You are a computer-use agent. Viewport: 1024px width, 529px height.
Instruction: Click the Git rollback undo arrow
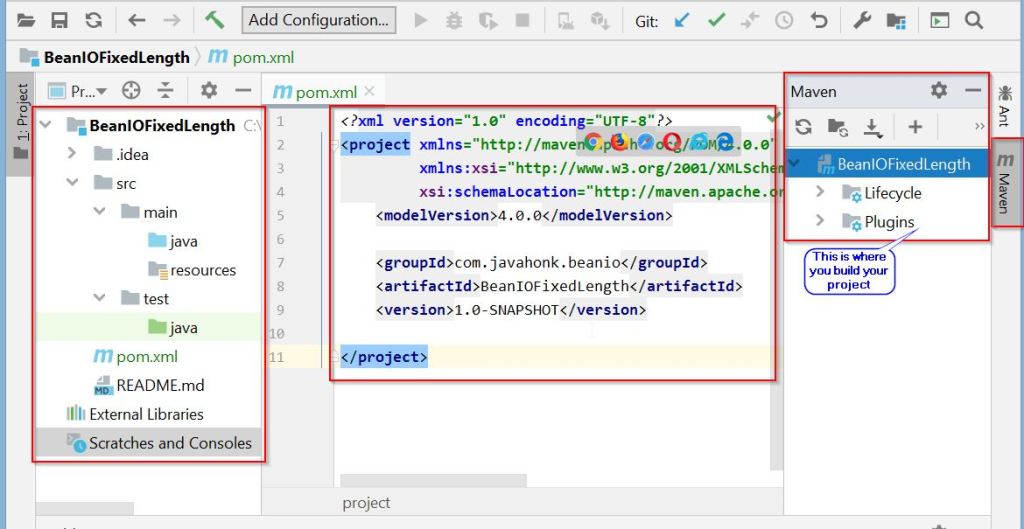click(818, 20)
